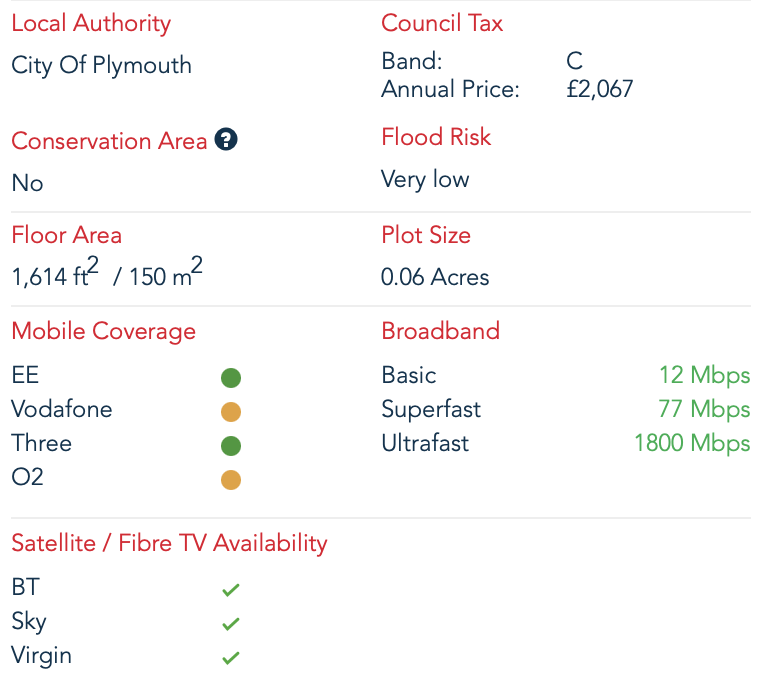The width and height of the screenshot is (763, 685).
Task: Click the Conservation Area help question mark icon
Action: 227,141
